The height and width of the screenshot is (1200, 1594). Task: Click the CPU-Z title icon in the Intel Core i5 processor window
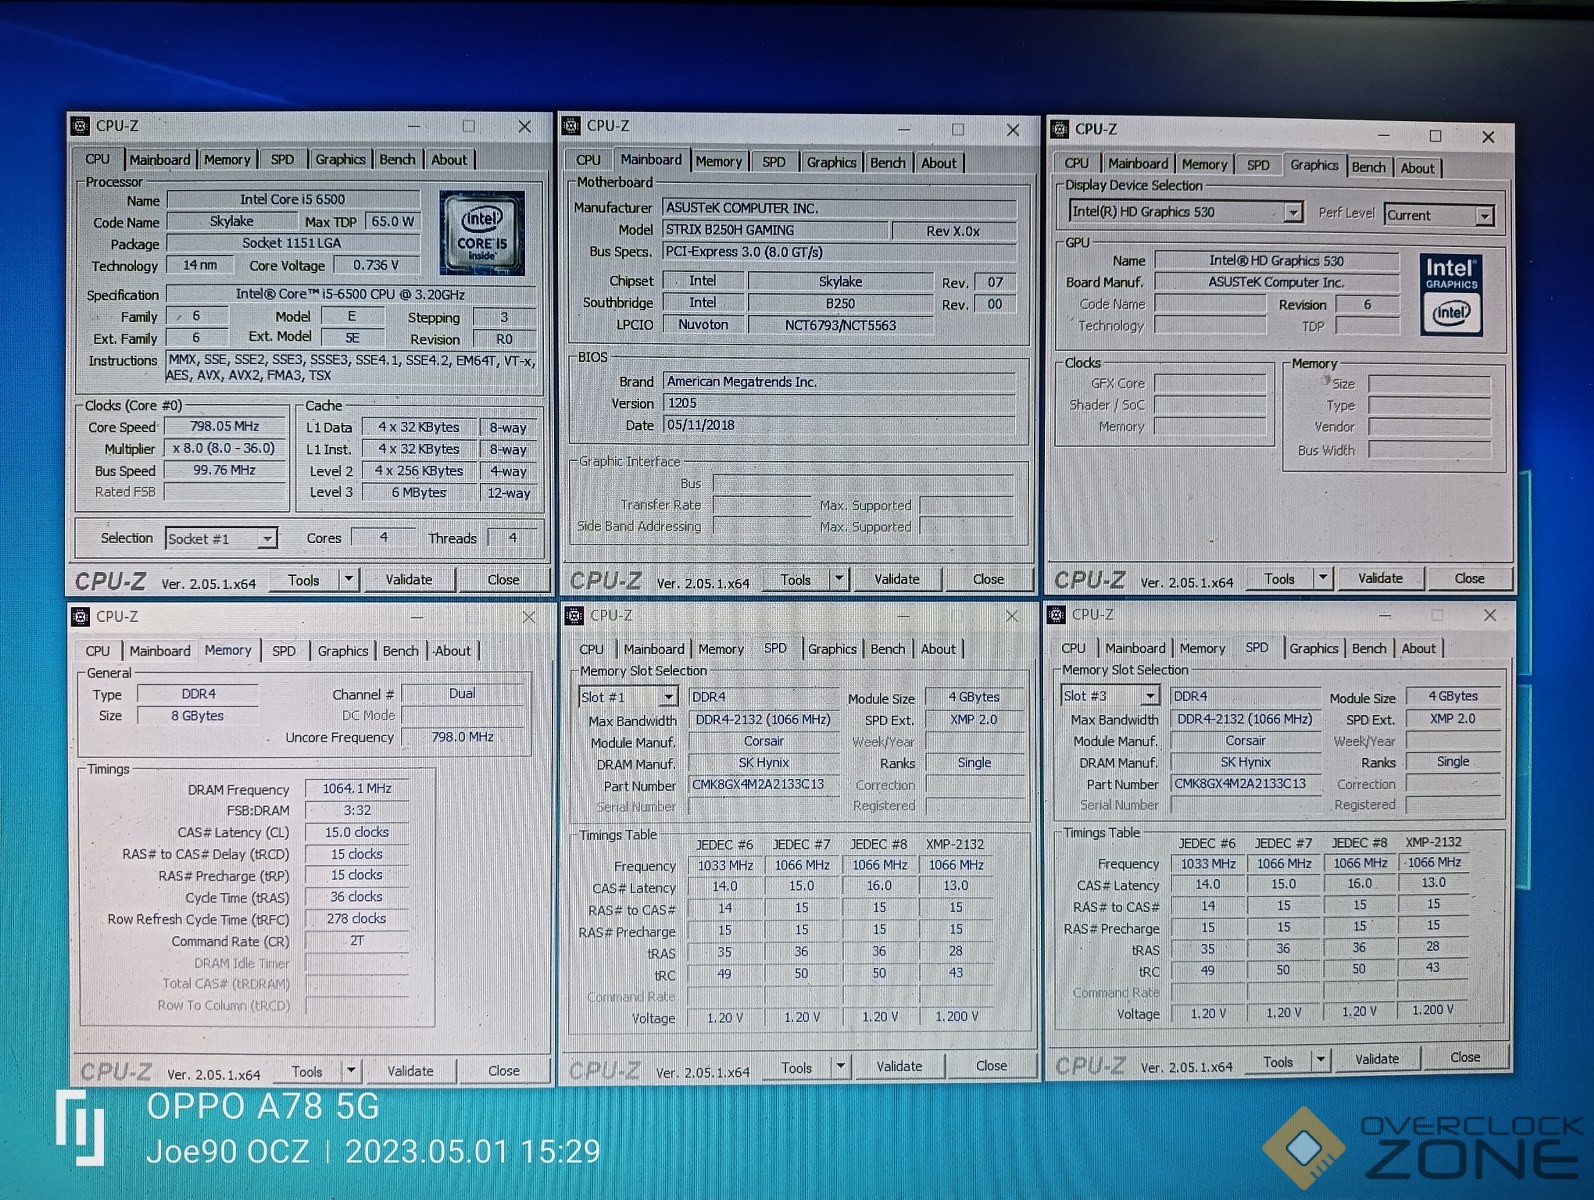coord(81,126)
